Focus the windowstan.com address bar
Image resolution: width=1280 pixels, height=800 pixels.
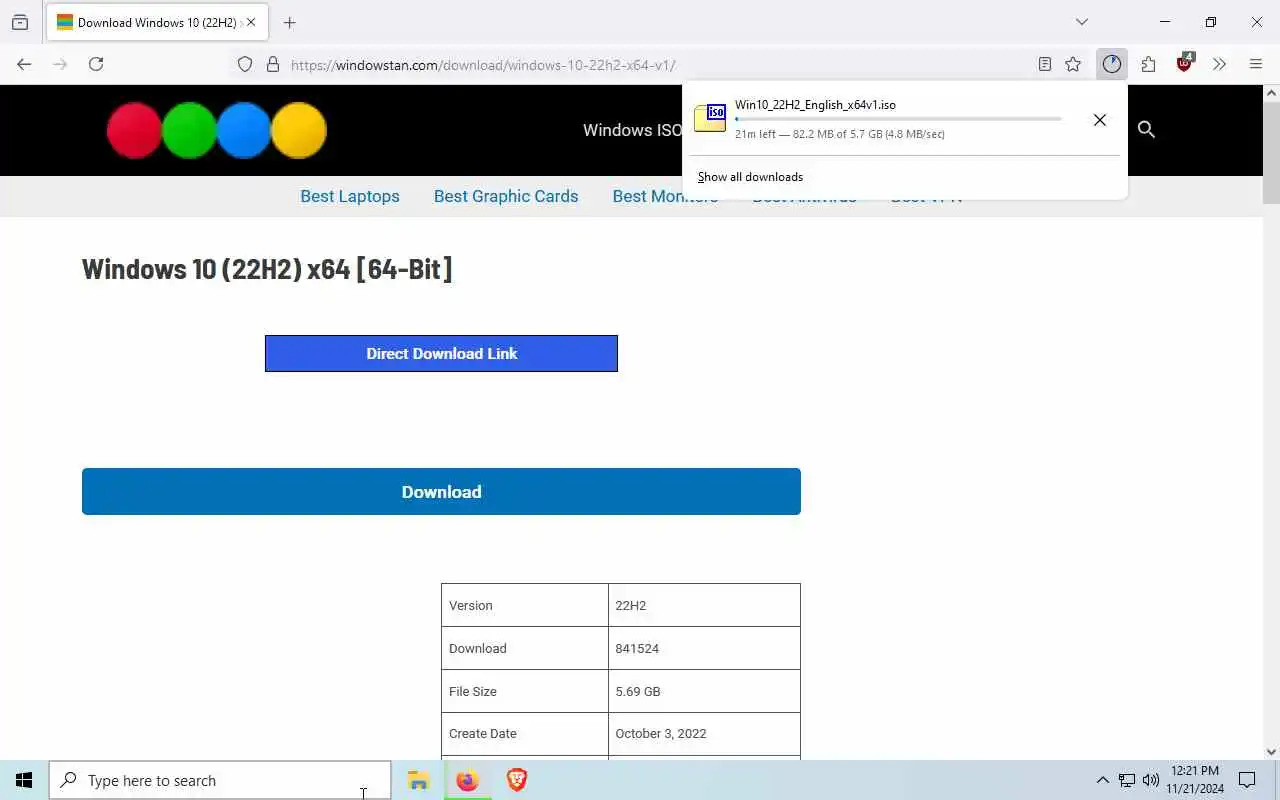660,65
